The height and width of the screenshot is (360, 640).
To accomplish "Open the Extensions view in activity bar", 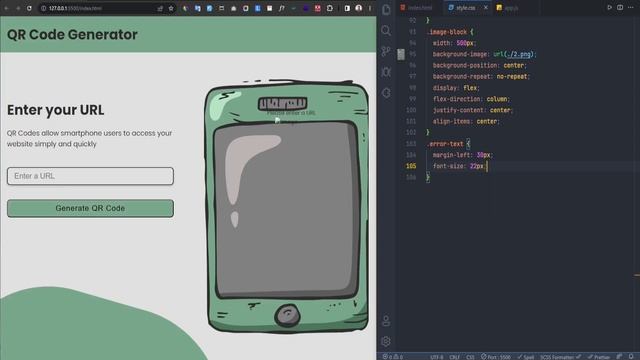I will (386, 93).
